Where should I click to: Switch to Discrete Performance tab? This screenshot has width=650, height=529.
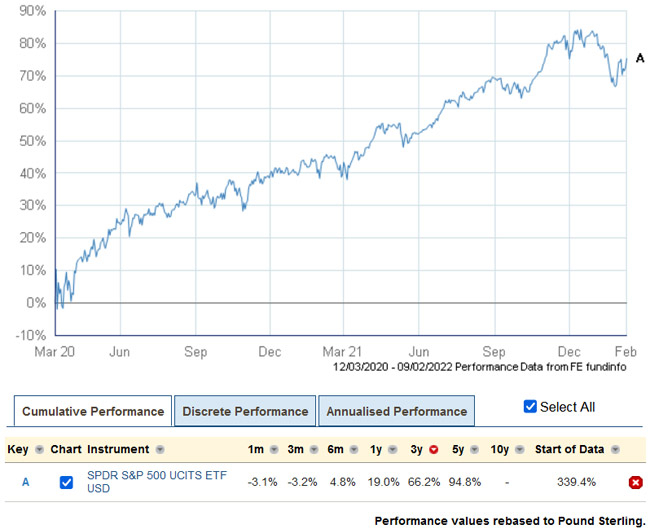245,411
